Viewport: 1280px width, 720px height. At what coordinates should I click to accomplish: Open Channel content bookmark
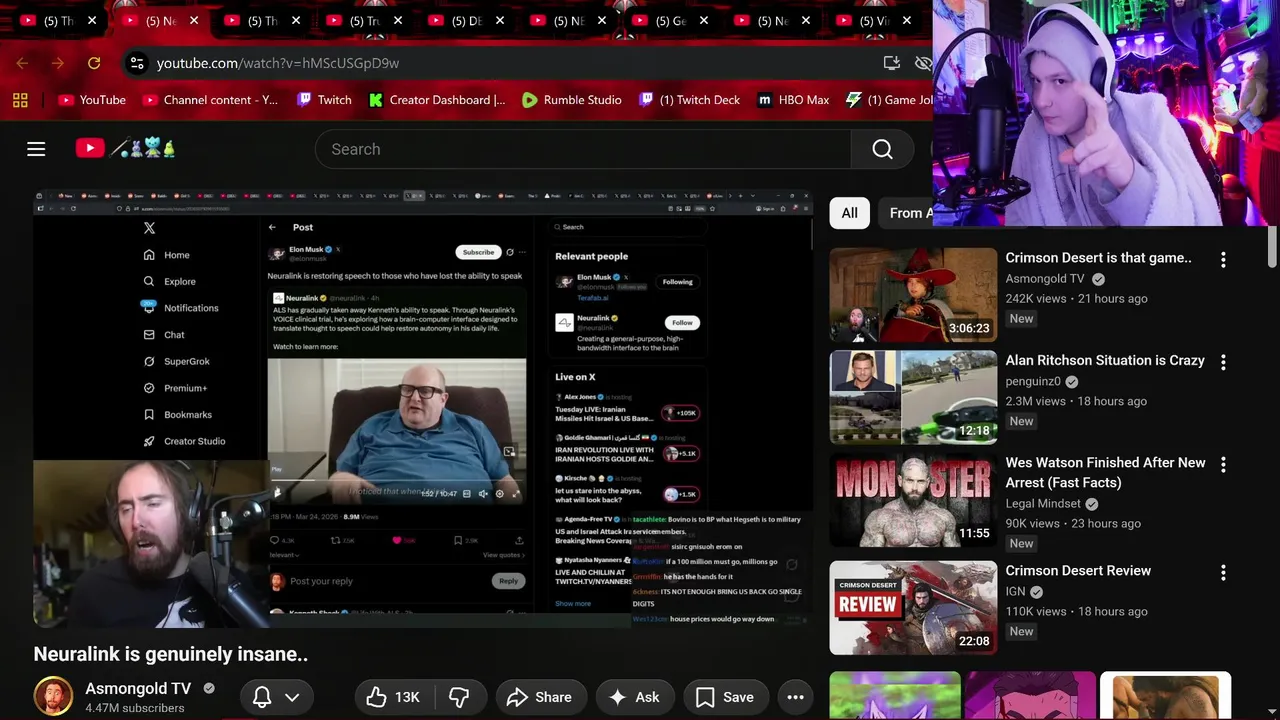pos(210,100)
